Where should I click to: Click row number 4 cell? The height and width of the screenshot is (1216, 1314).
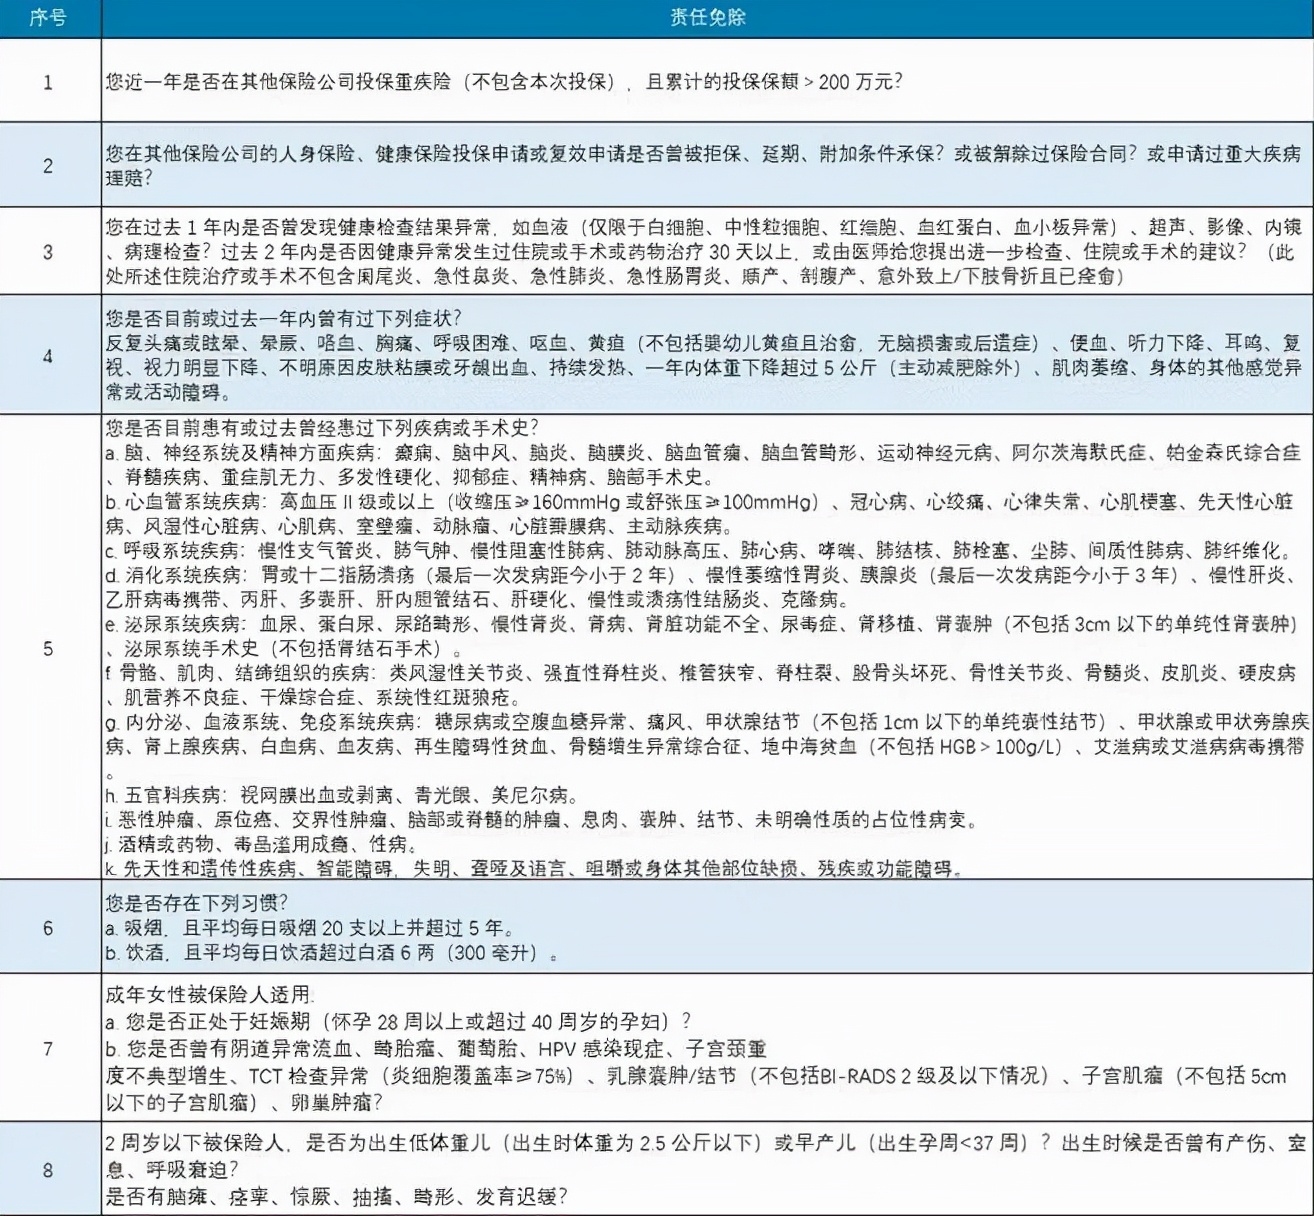tap(48, 354)
